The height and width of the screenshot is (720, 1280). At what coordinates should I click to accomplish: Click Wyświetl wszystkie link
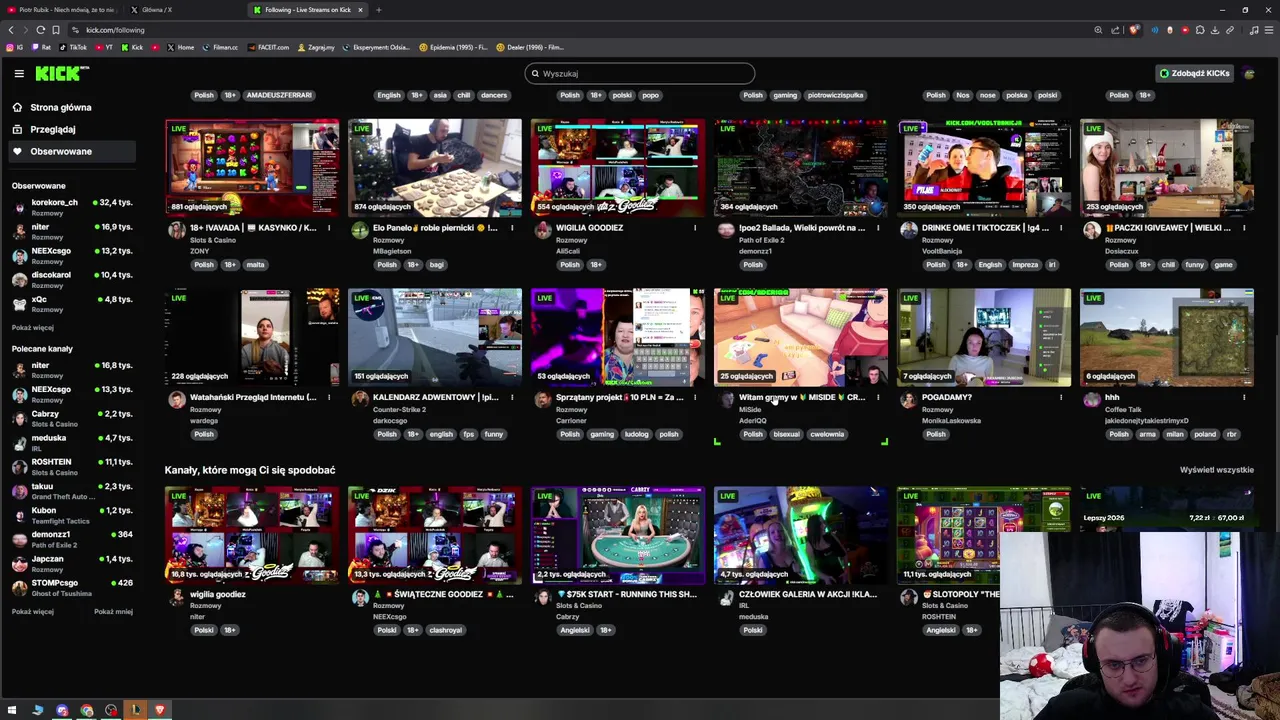coord(1216,470)
